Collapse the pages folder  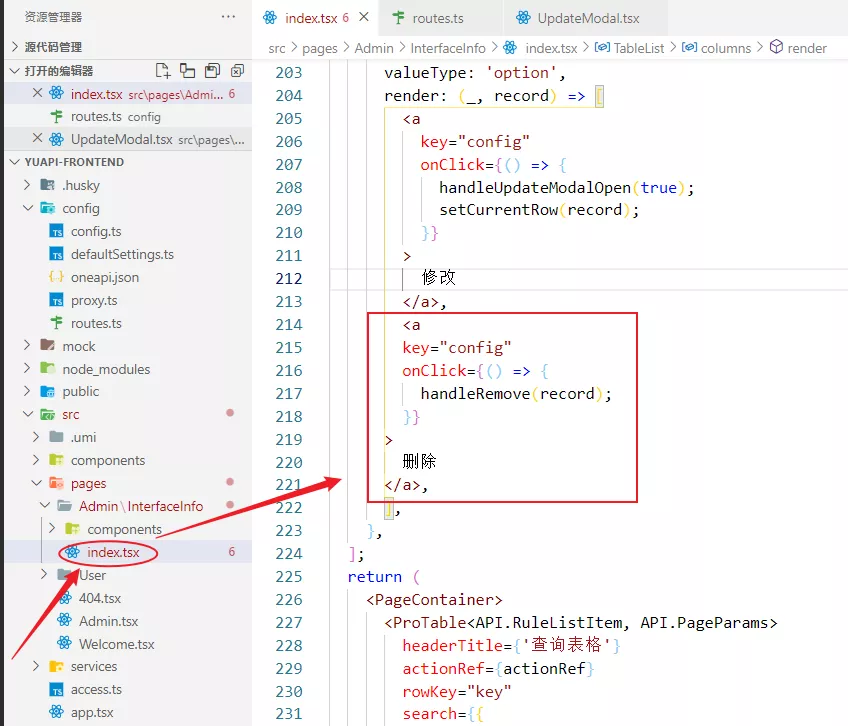click(x=36, y=483)
